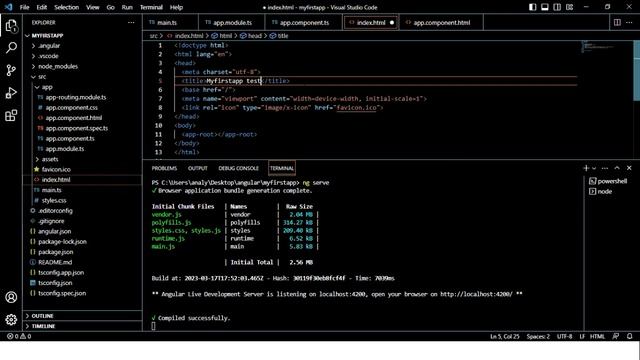640x360 pixels.
Task: Create a new terminal with plus icon
Action: [586, 168]
